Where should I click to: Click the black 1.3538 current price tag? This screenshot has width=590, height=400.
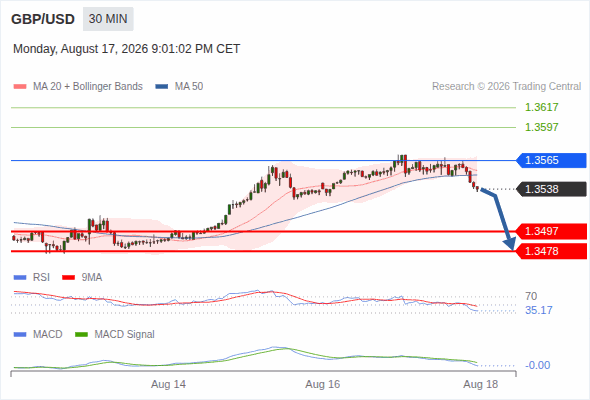(x=551, y=189)
